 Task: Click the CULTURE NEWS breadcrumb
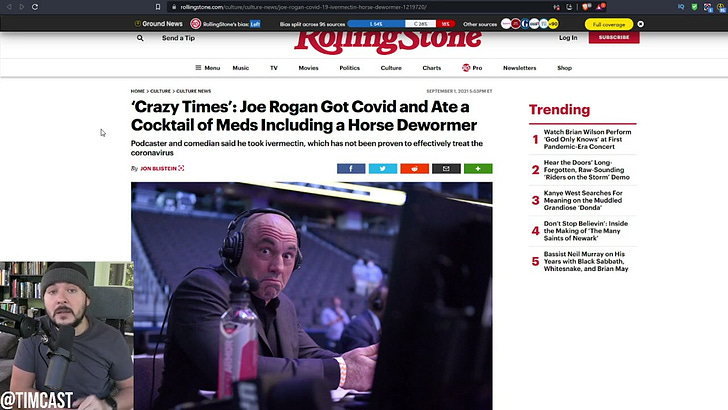pos(194,91)
